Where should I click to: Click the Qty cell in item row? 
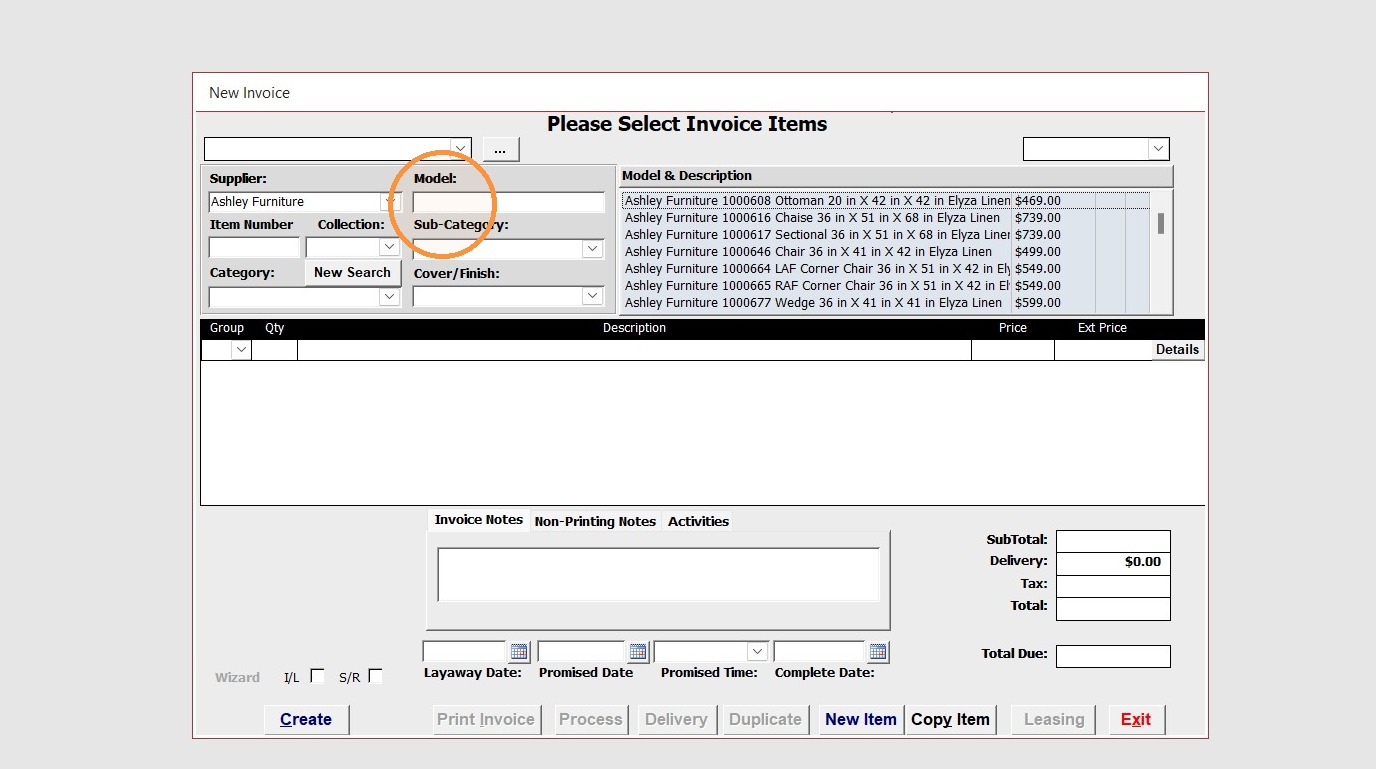274,350
